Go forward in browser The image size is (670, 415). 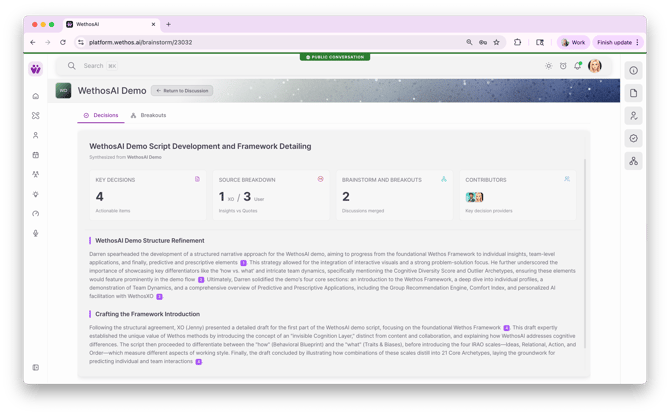48,42
